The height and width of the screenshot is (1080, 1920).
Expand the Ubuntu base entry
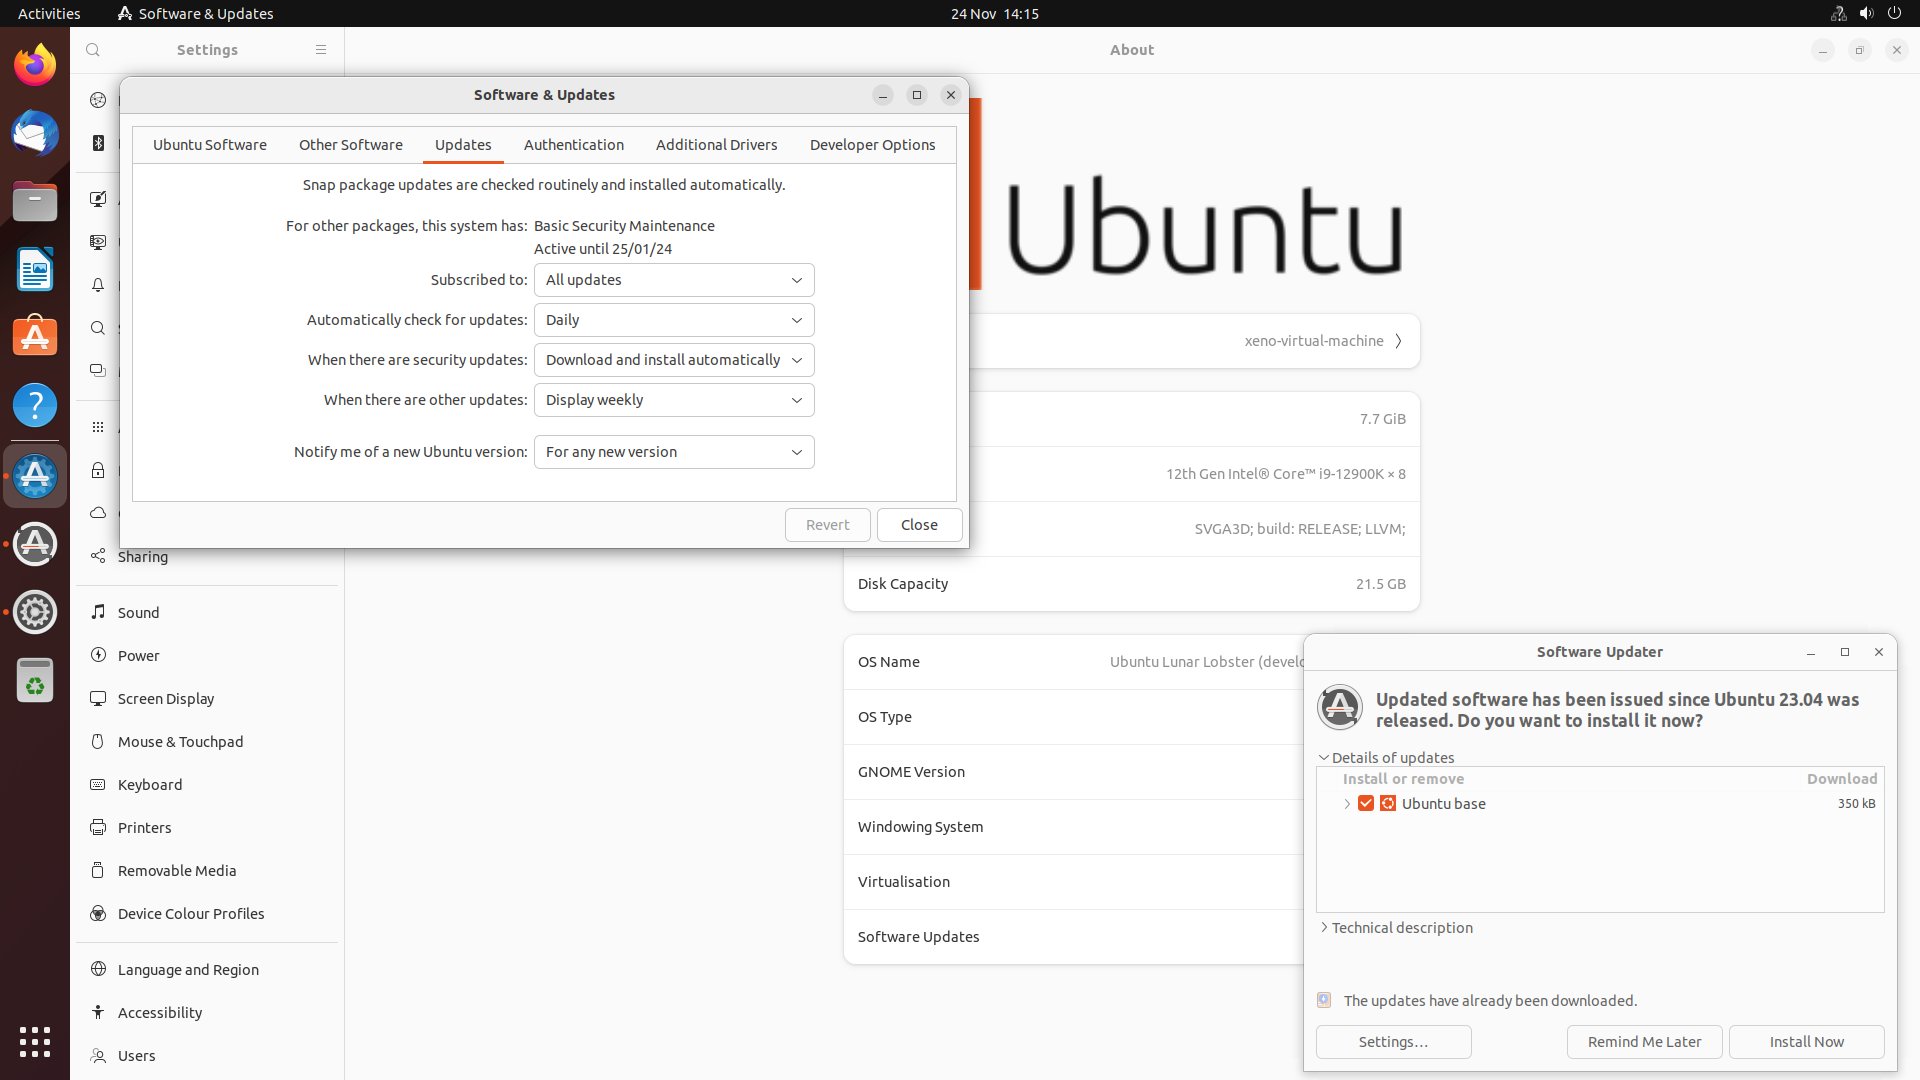coord(1345,803)
